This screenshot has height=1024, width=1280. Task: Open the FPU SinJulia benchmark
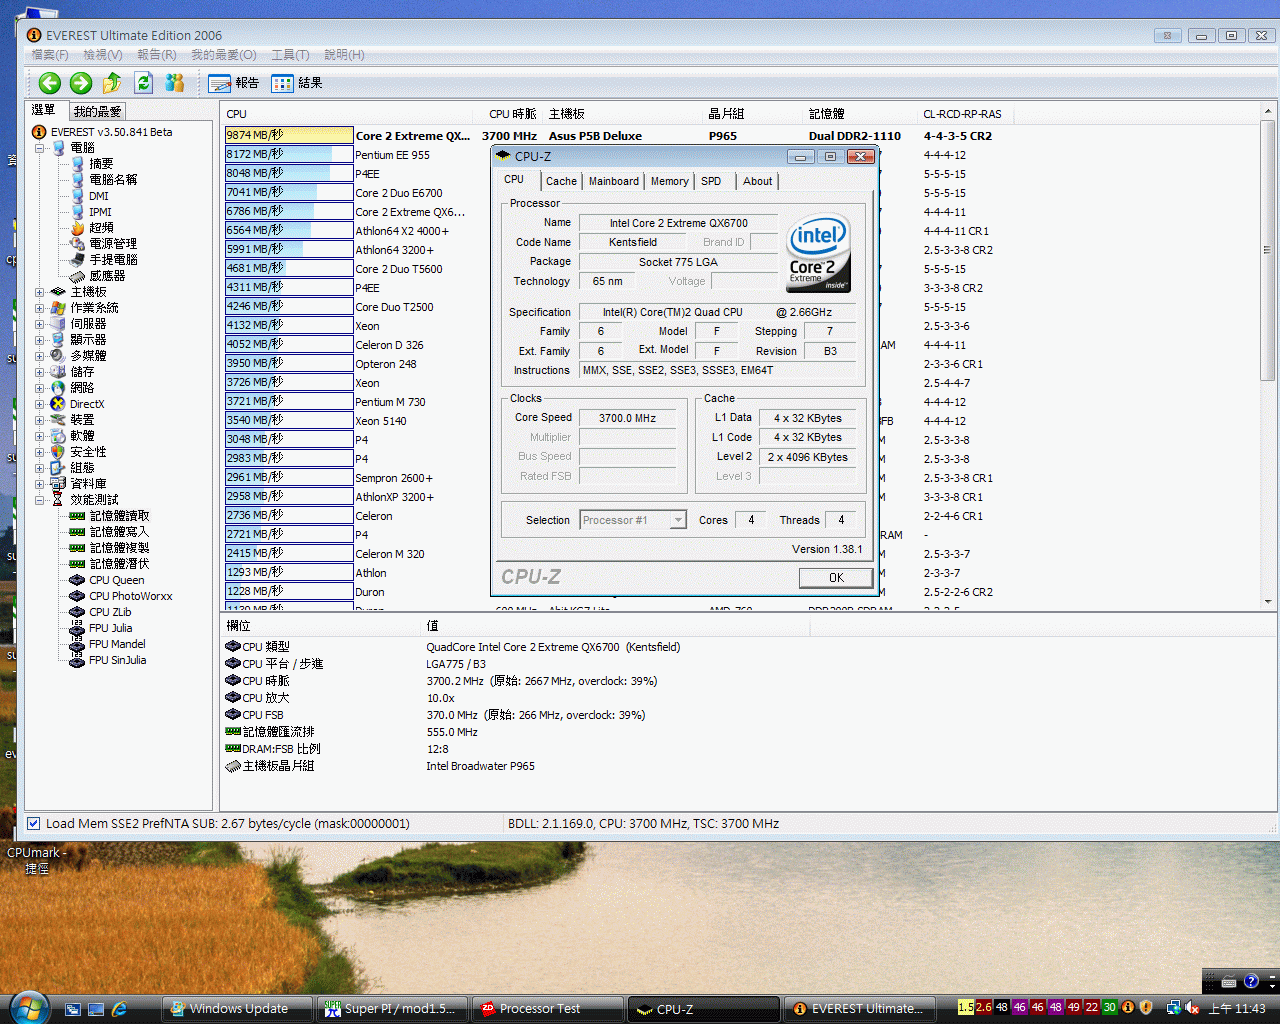(108, 660)
